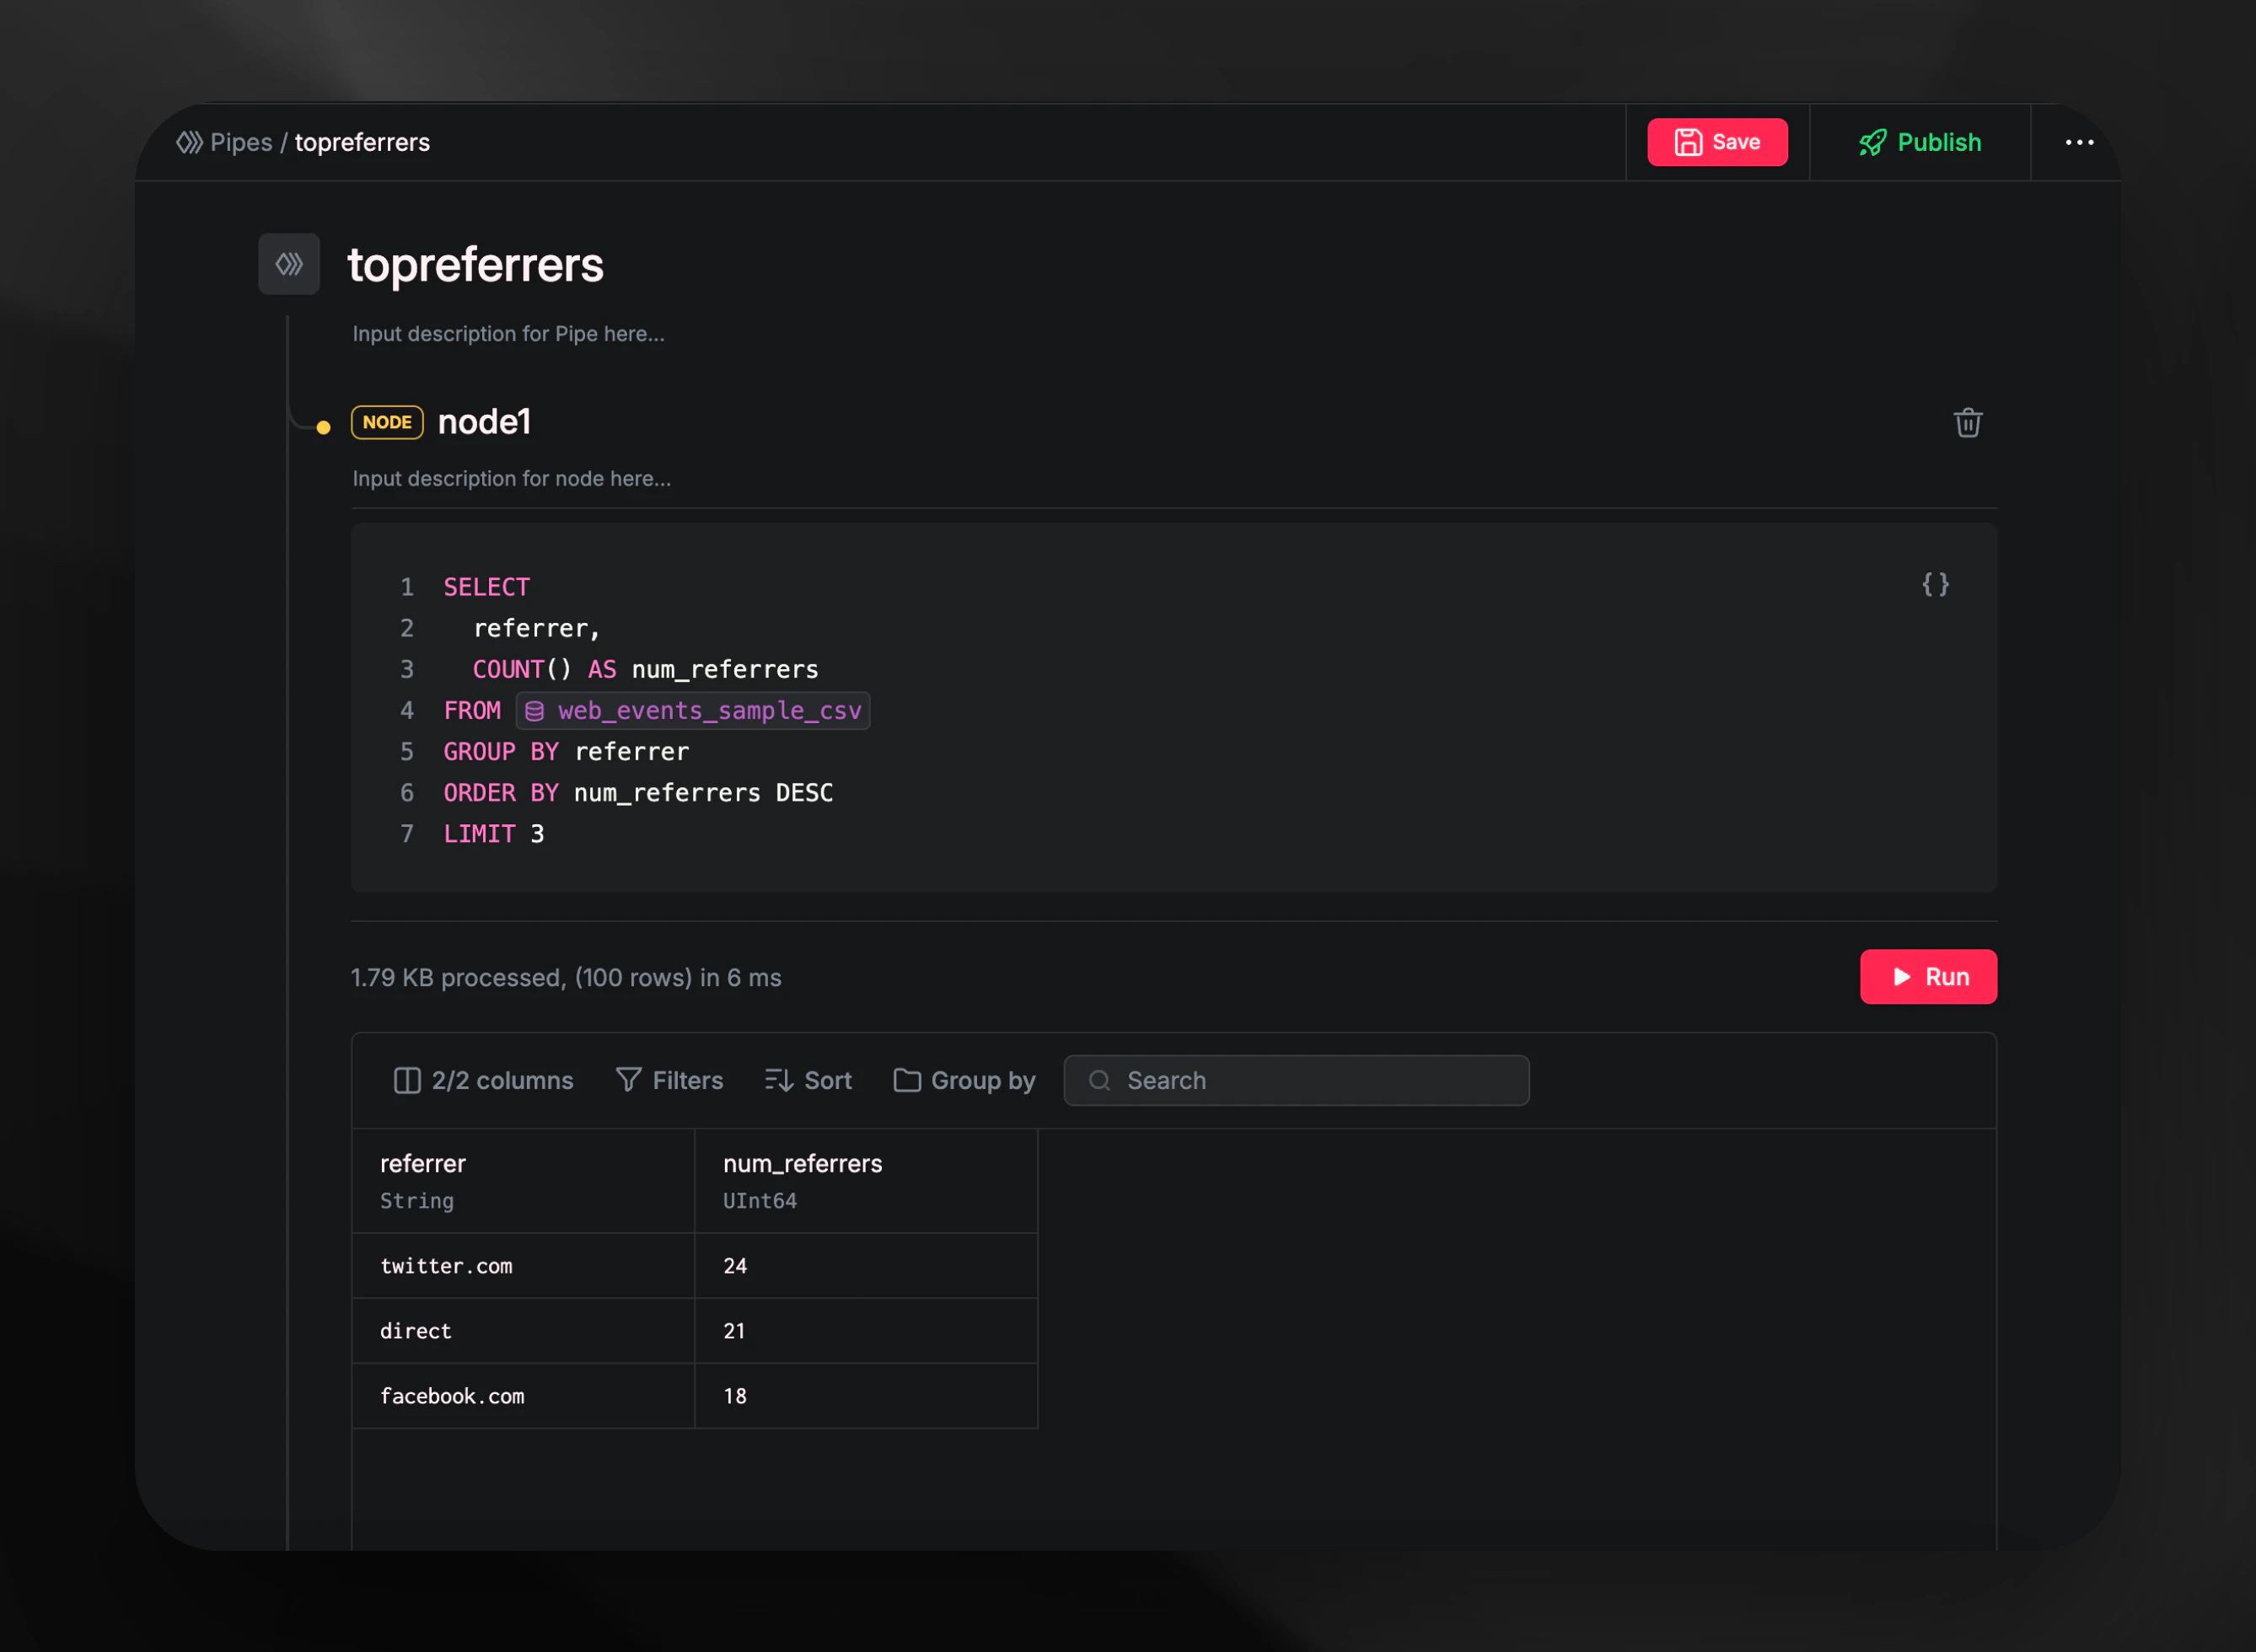Open the 2/2 columns selector

pyautogui.click(x=483, y=1081)
